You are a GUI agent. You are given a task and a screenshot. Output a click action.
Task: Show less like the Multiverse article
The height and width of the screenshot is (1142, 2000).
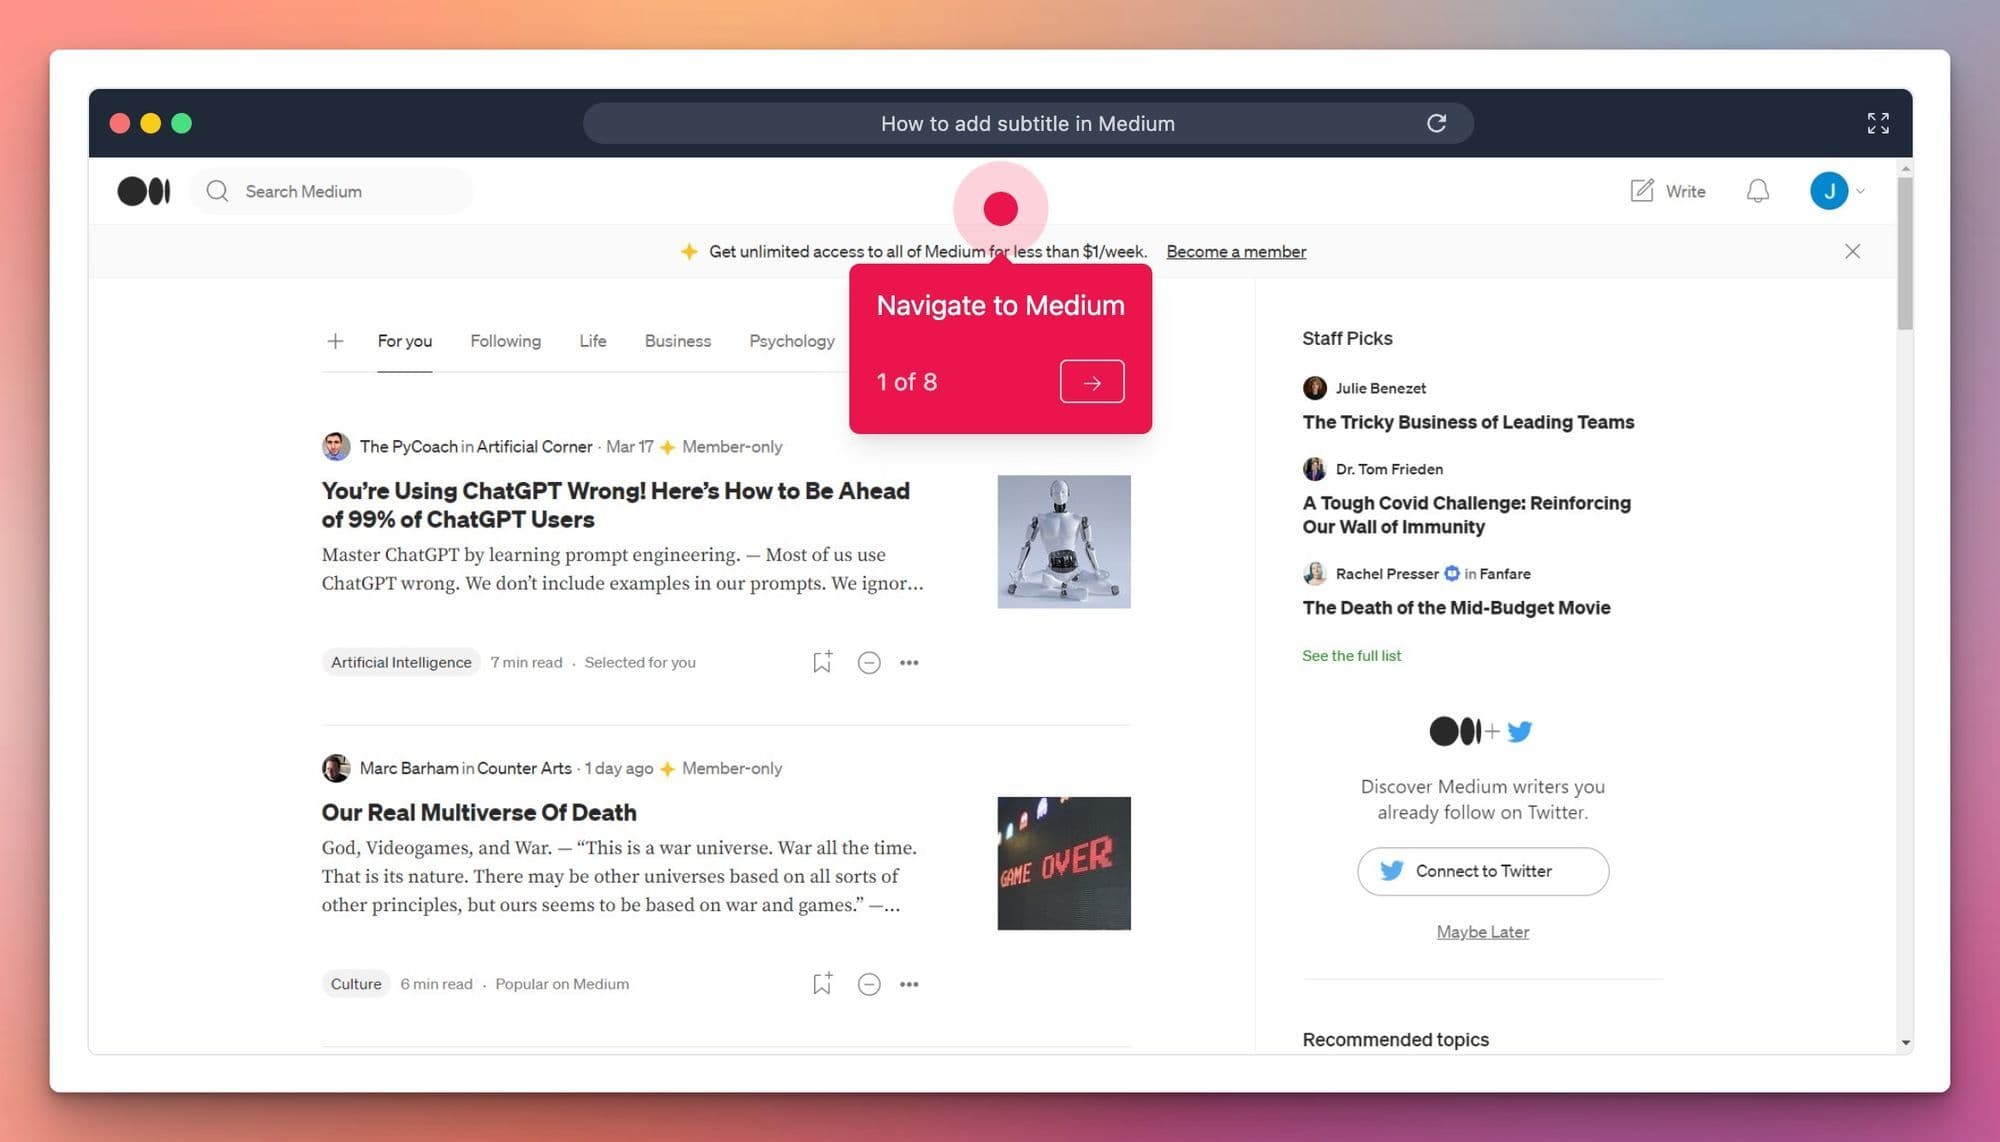868,984
